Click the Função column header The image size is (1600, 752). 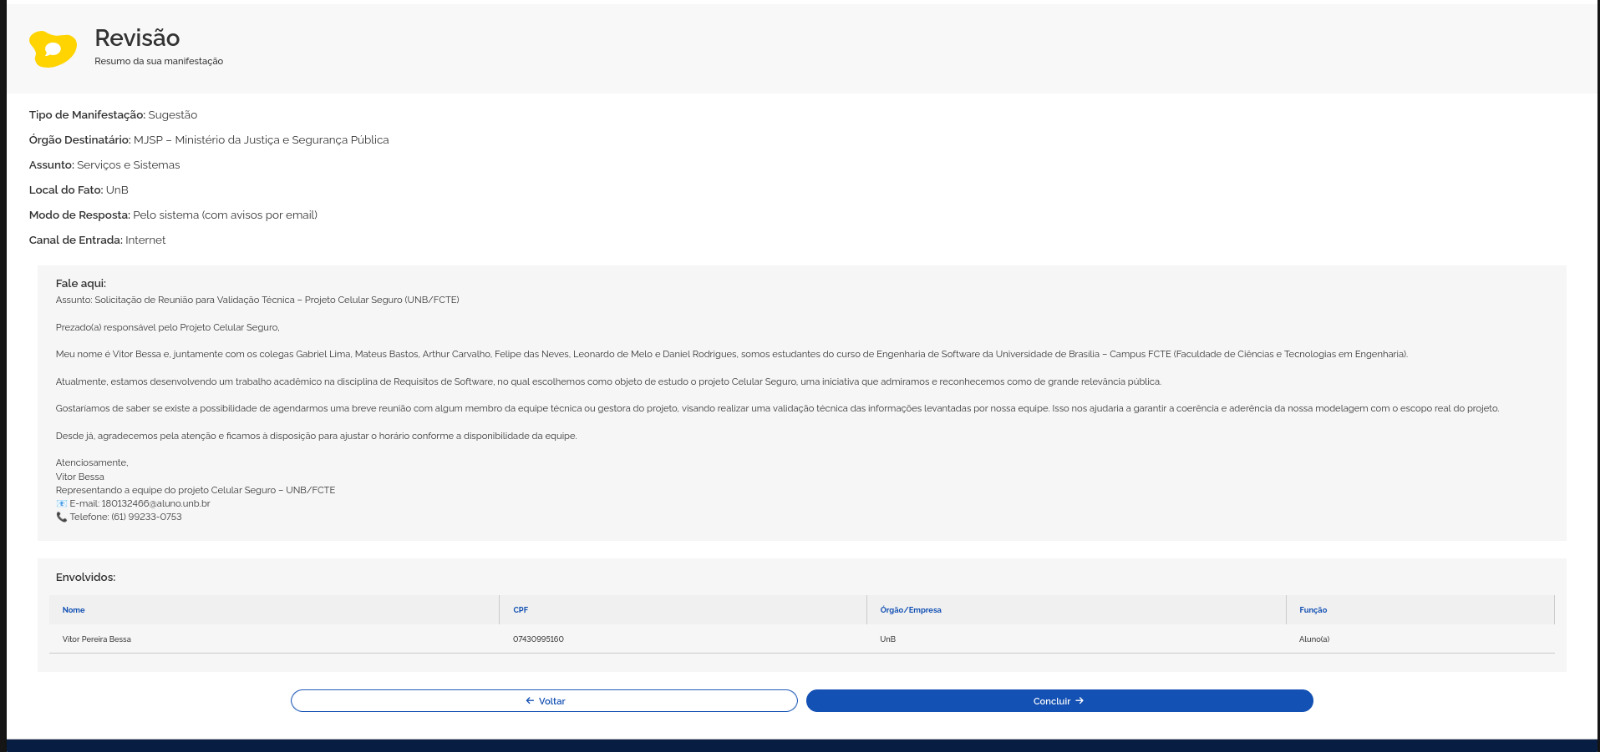point(1313,610)
